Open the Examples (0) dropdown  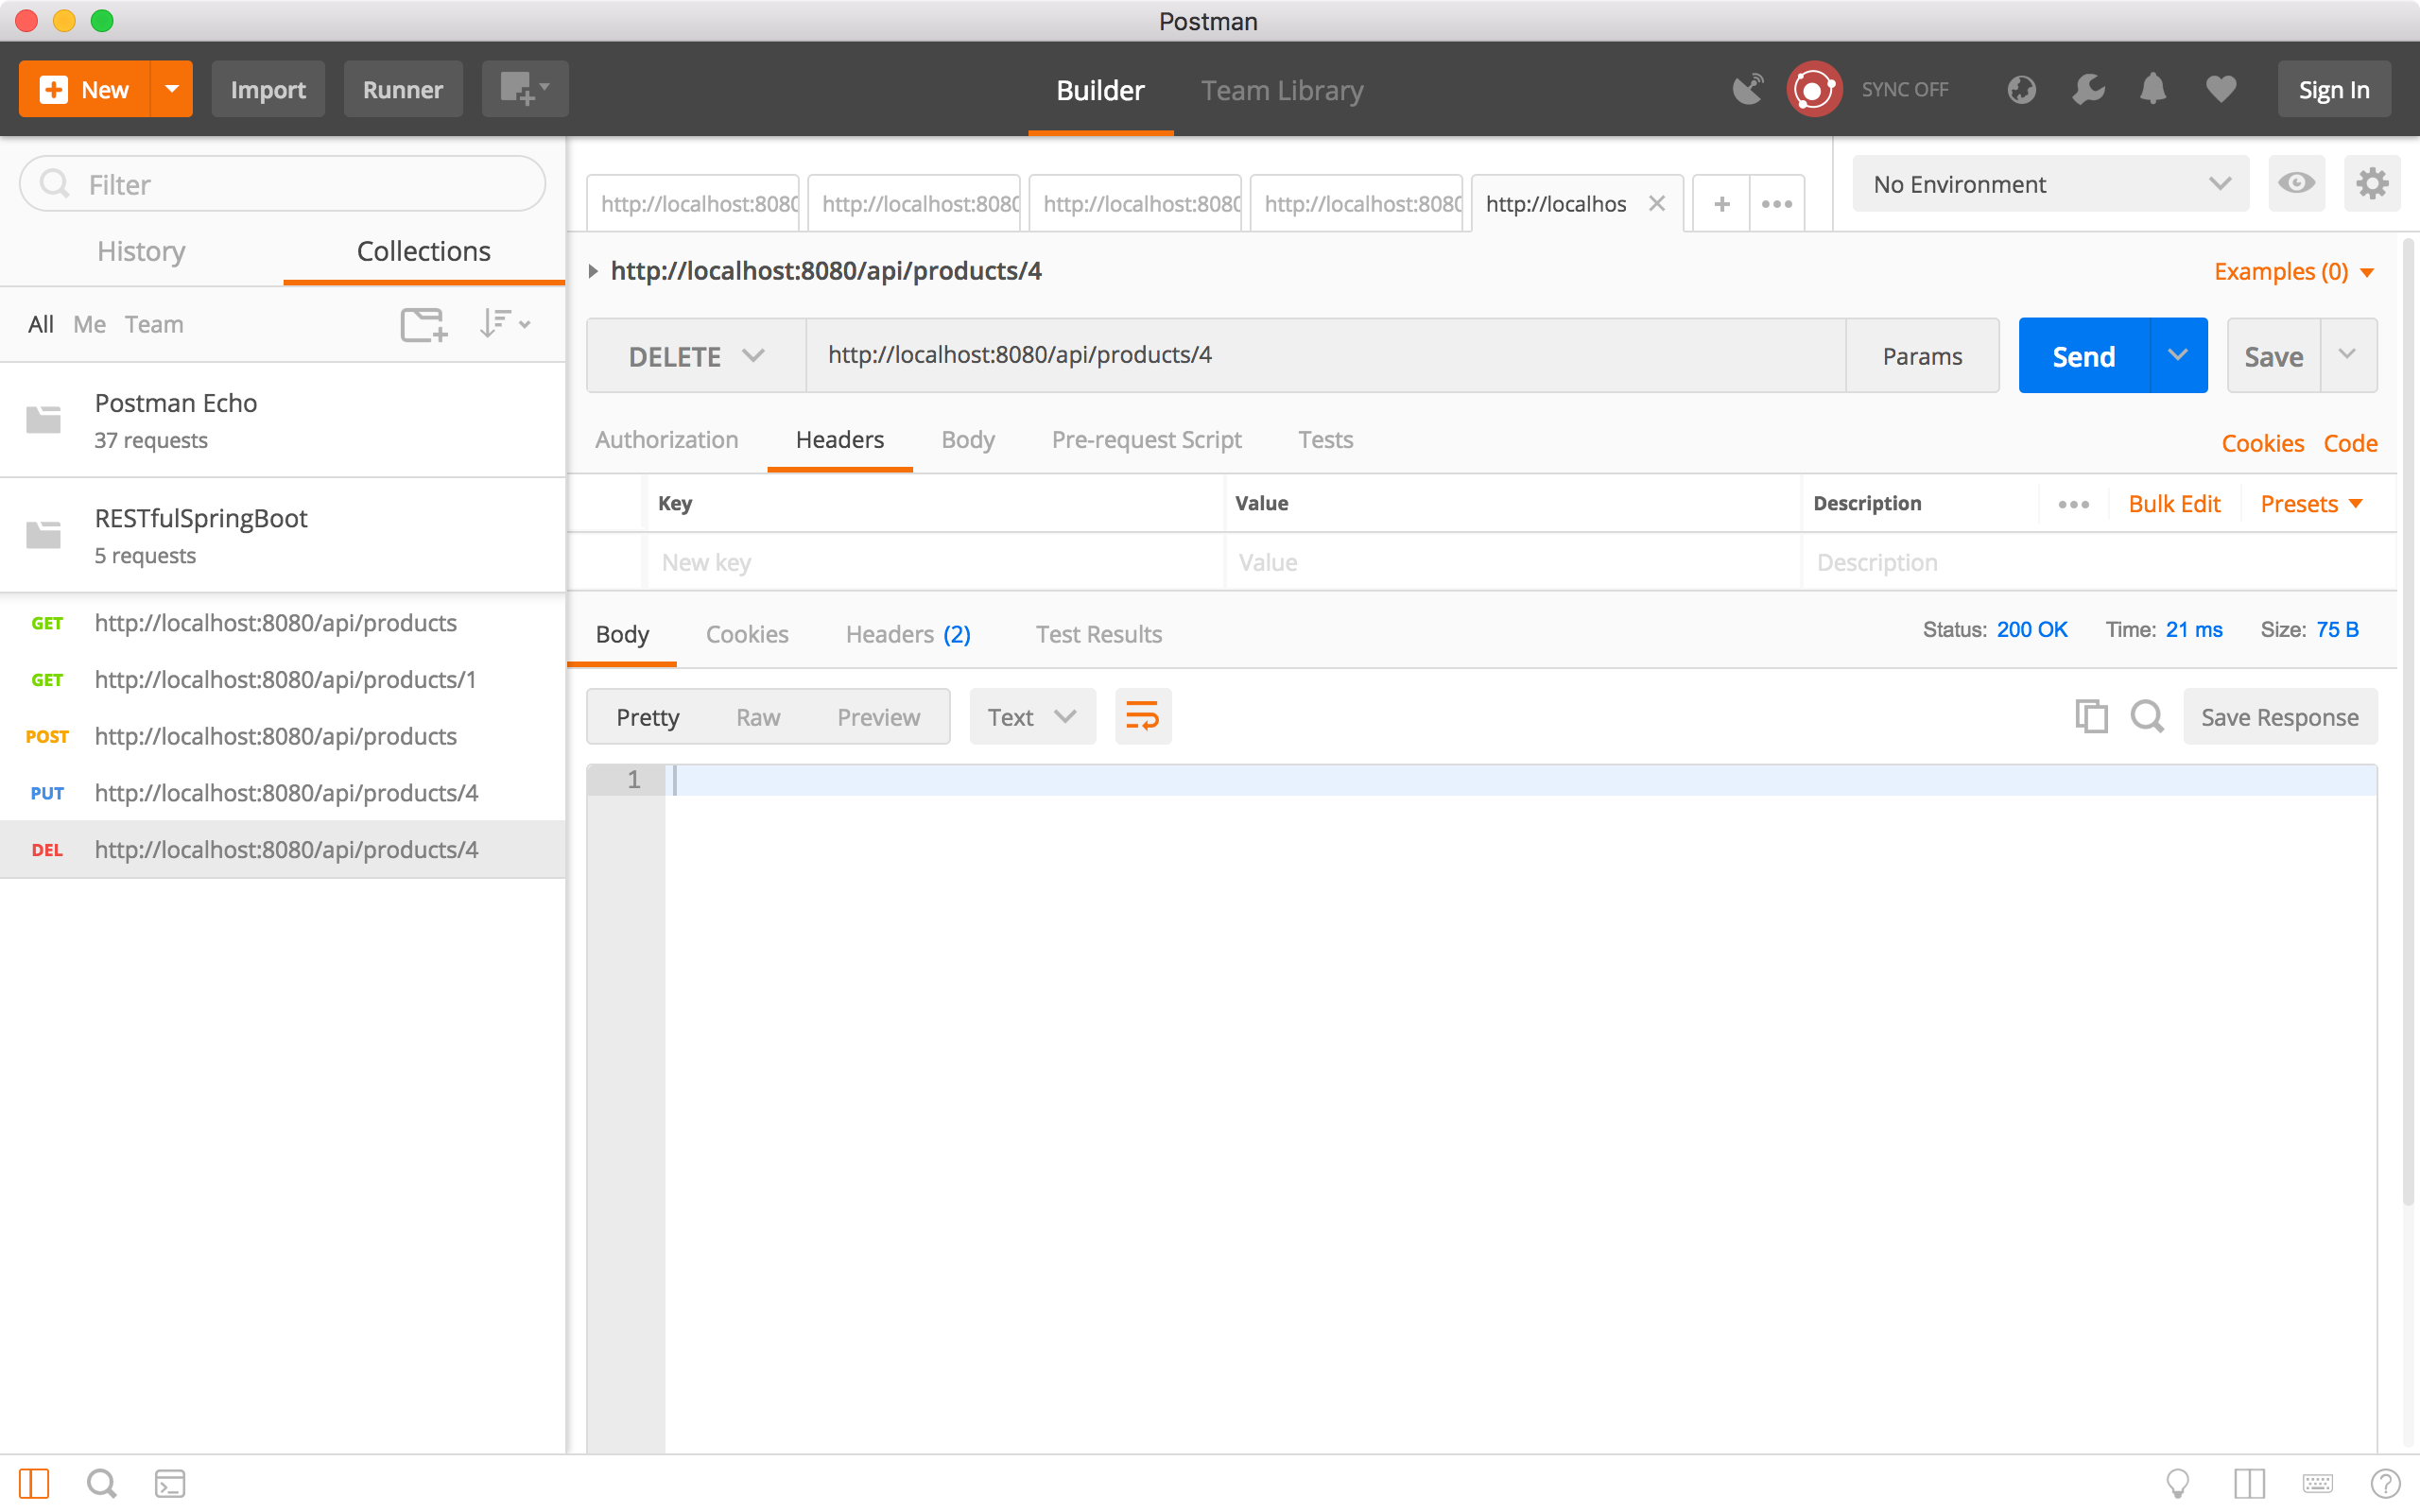pos(2294,272)
